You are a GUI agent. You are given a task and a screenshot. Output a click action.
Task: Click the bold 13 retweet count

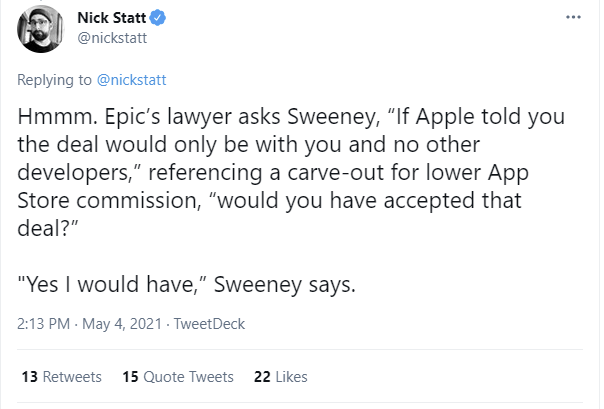(28, 377)
